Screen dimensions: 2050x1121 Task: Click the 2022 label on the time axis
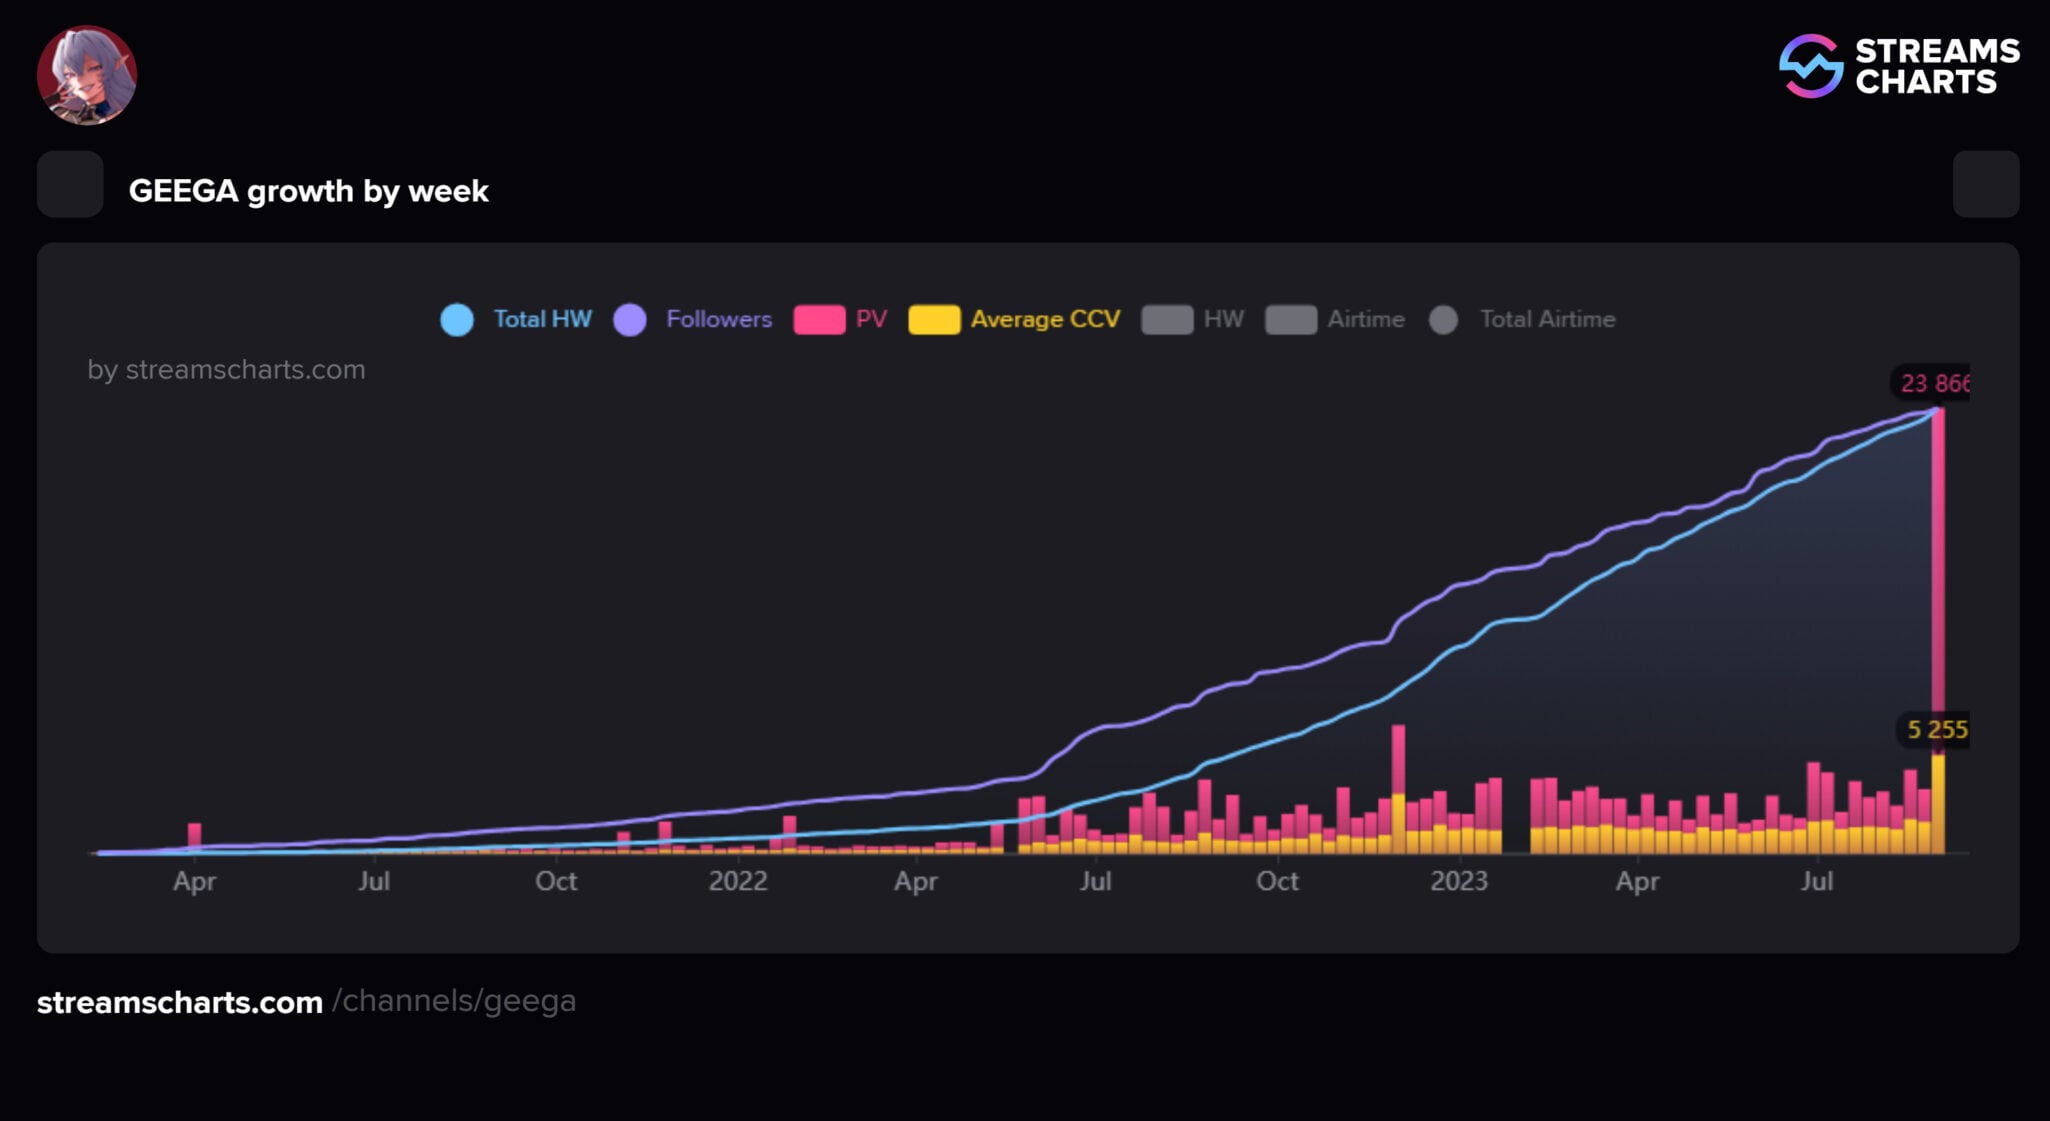737,881
